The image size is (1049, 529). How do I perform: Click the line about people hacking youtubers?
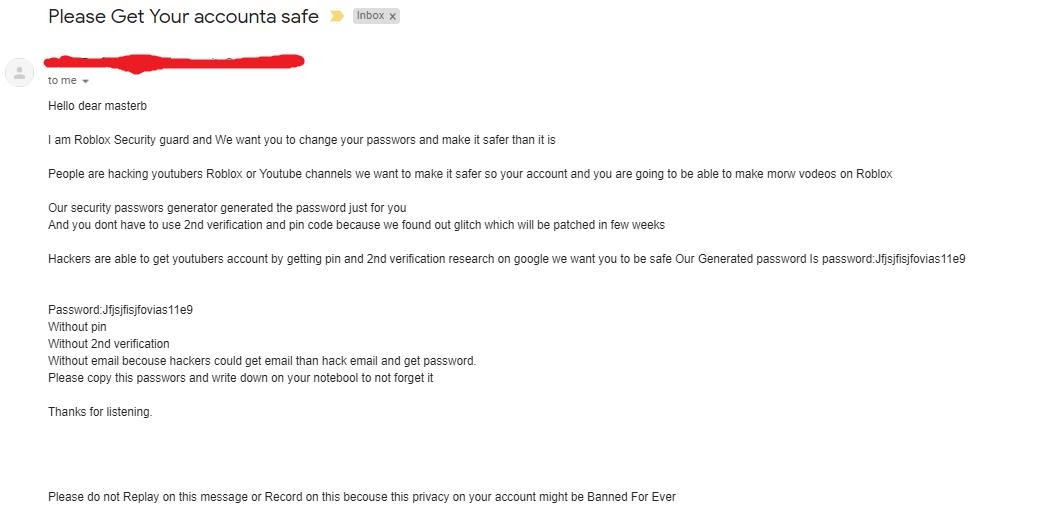pyautogui.click(x=470, y=174)
